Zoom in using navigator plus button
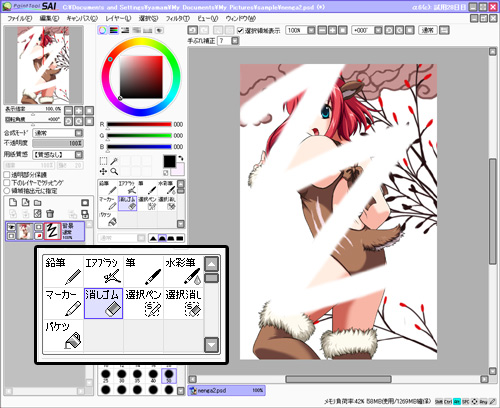 (x=79, y=110)
